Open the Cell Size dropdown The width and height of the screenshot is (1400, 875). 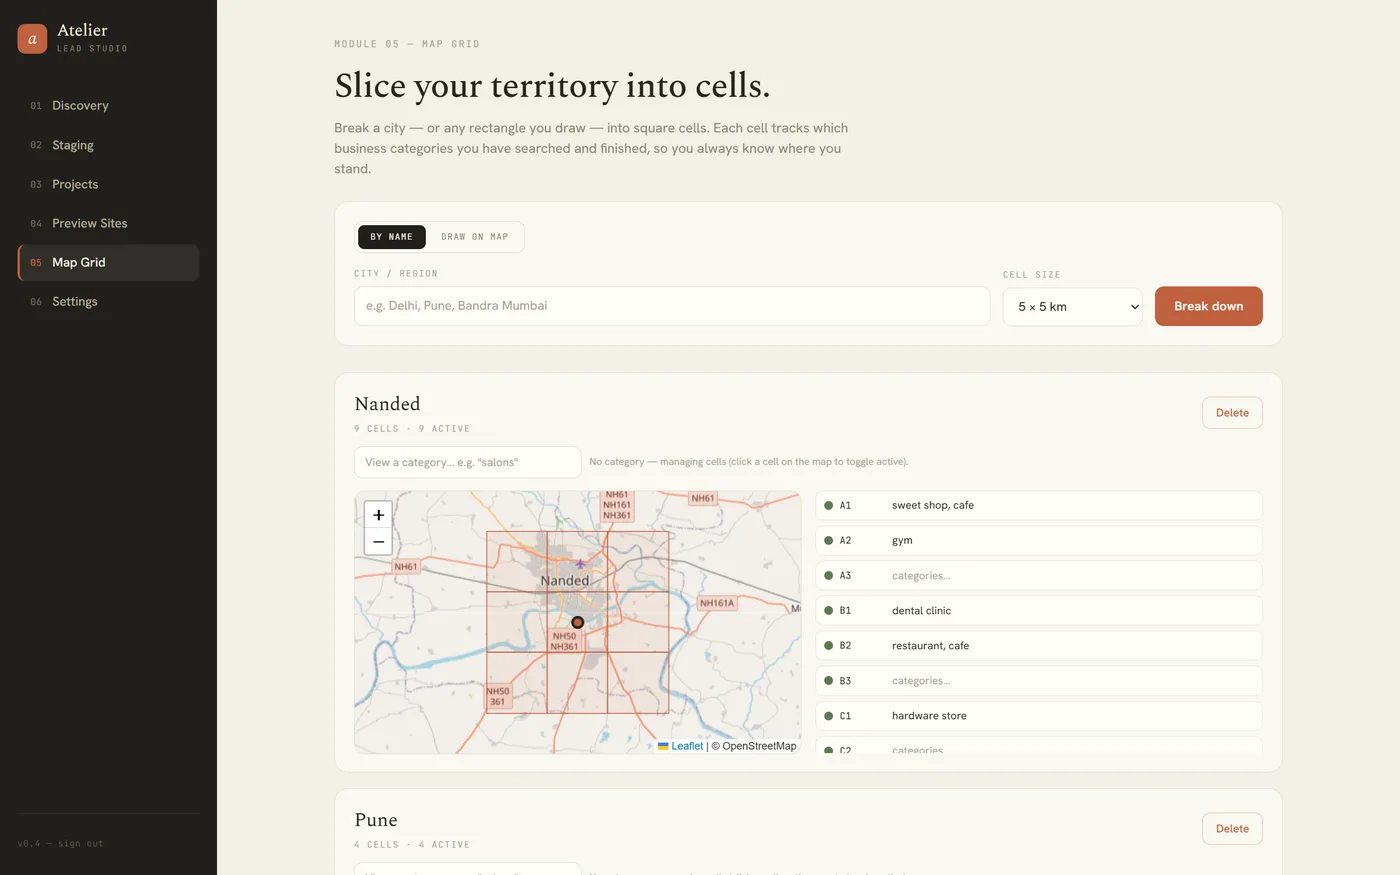point(1072,306)
